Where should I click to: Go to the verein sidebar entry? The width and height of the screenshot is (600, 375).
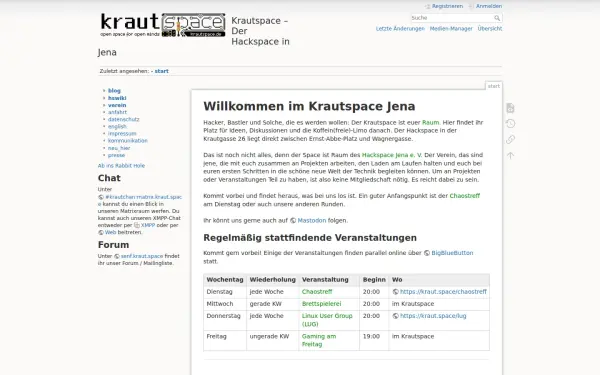[x=117, y=105]
